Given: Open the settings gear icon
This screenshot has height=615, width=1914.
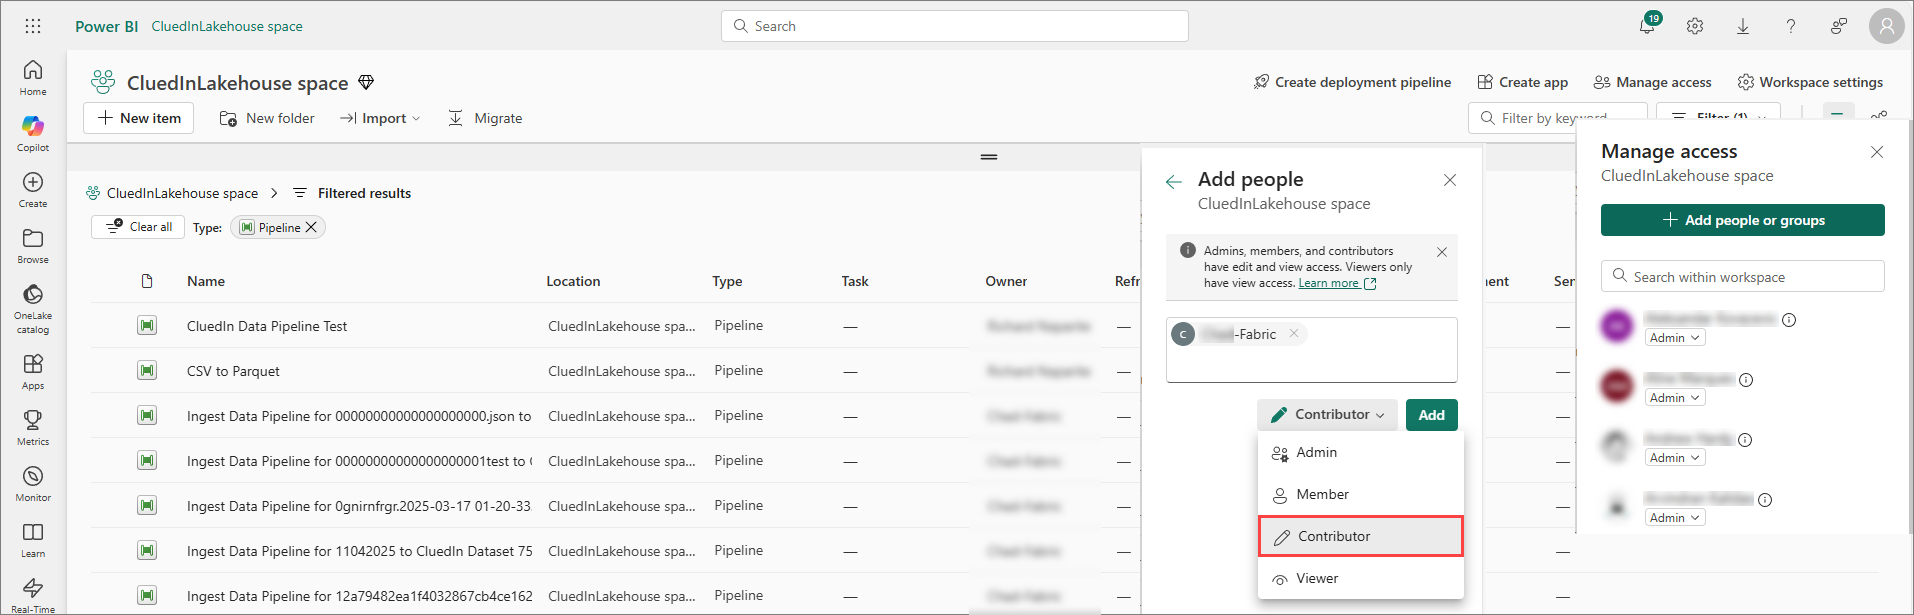Looking at the screenshot, I should 1695,26.
